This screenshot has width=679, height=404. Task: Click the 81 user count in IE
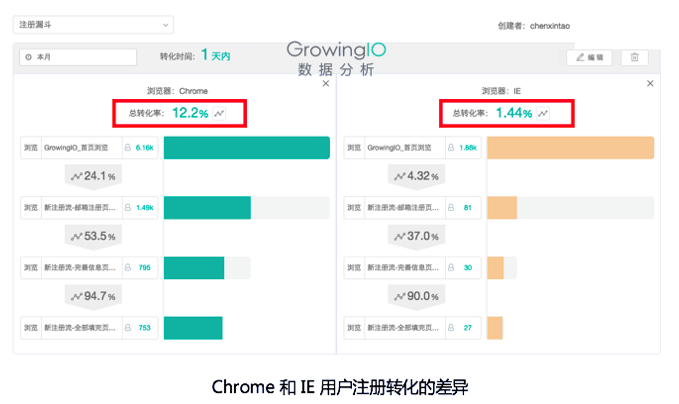(468, 207)
